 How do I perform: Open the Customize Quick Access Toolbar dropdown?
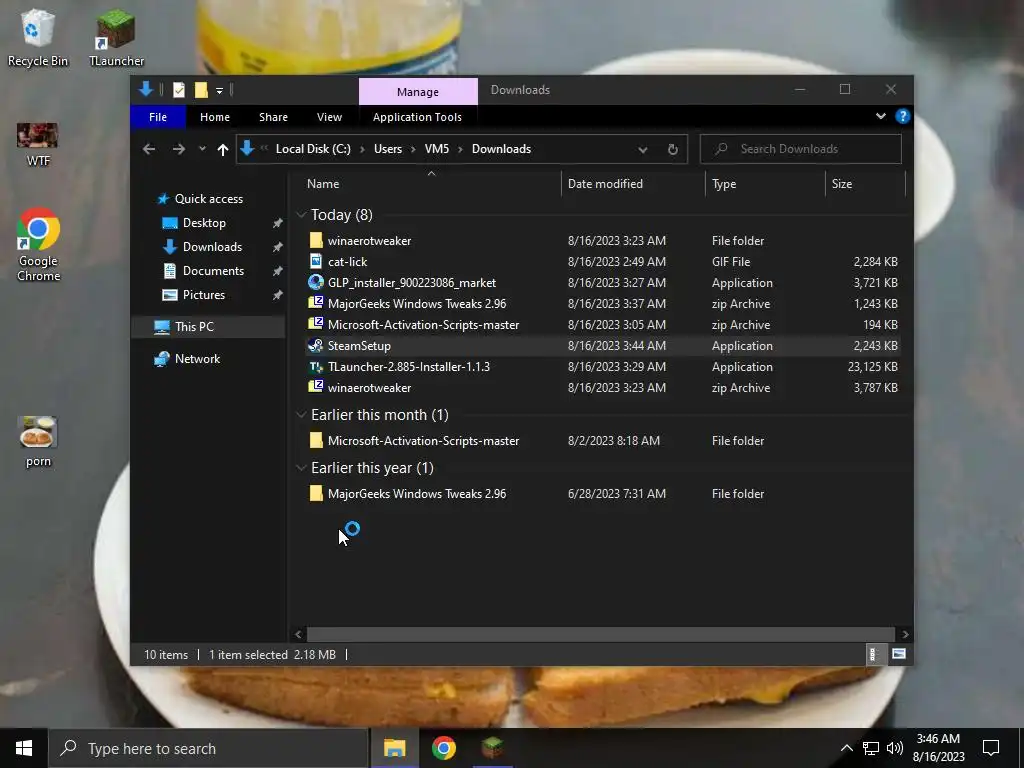[219, 91]
